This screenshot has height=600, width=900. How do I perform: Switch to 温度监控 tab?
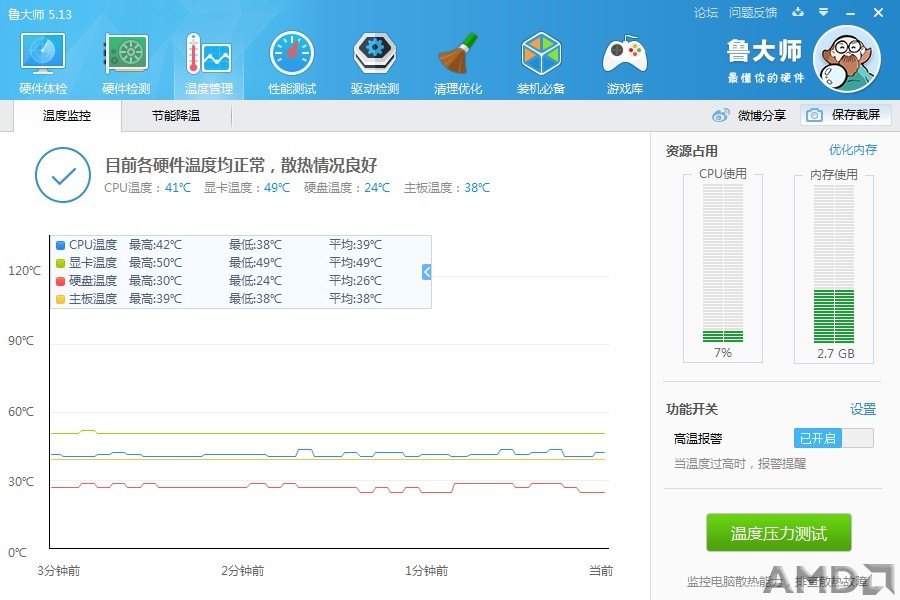point(67,116)
